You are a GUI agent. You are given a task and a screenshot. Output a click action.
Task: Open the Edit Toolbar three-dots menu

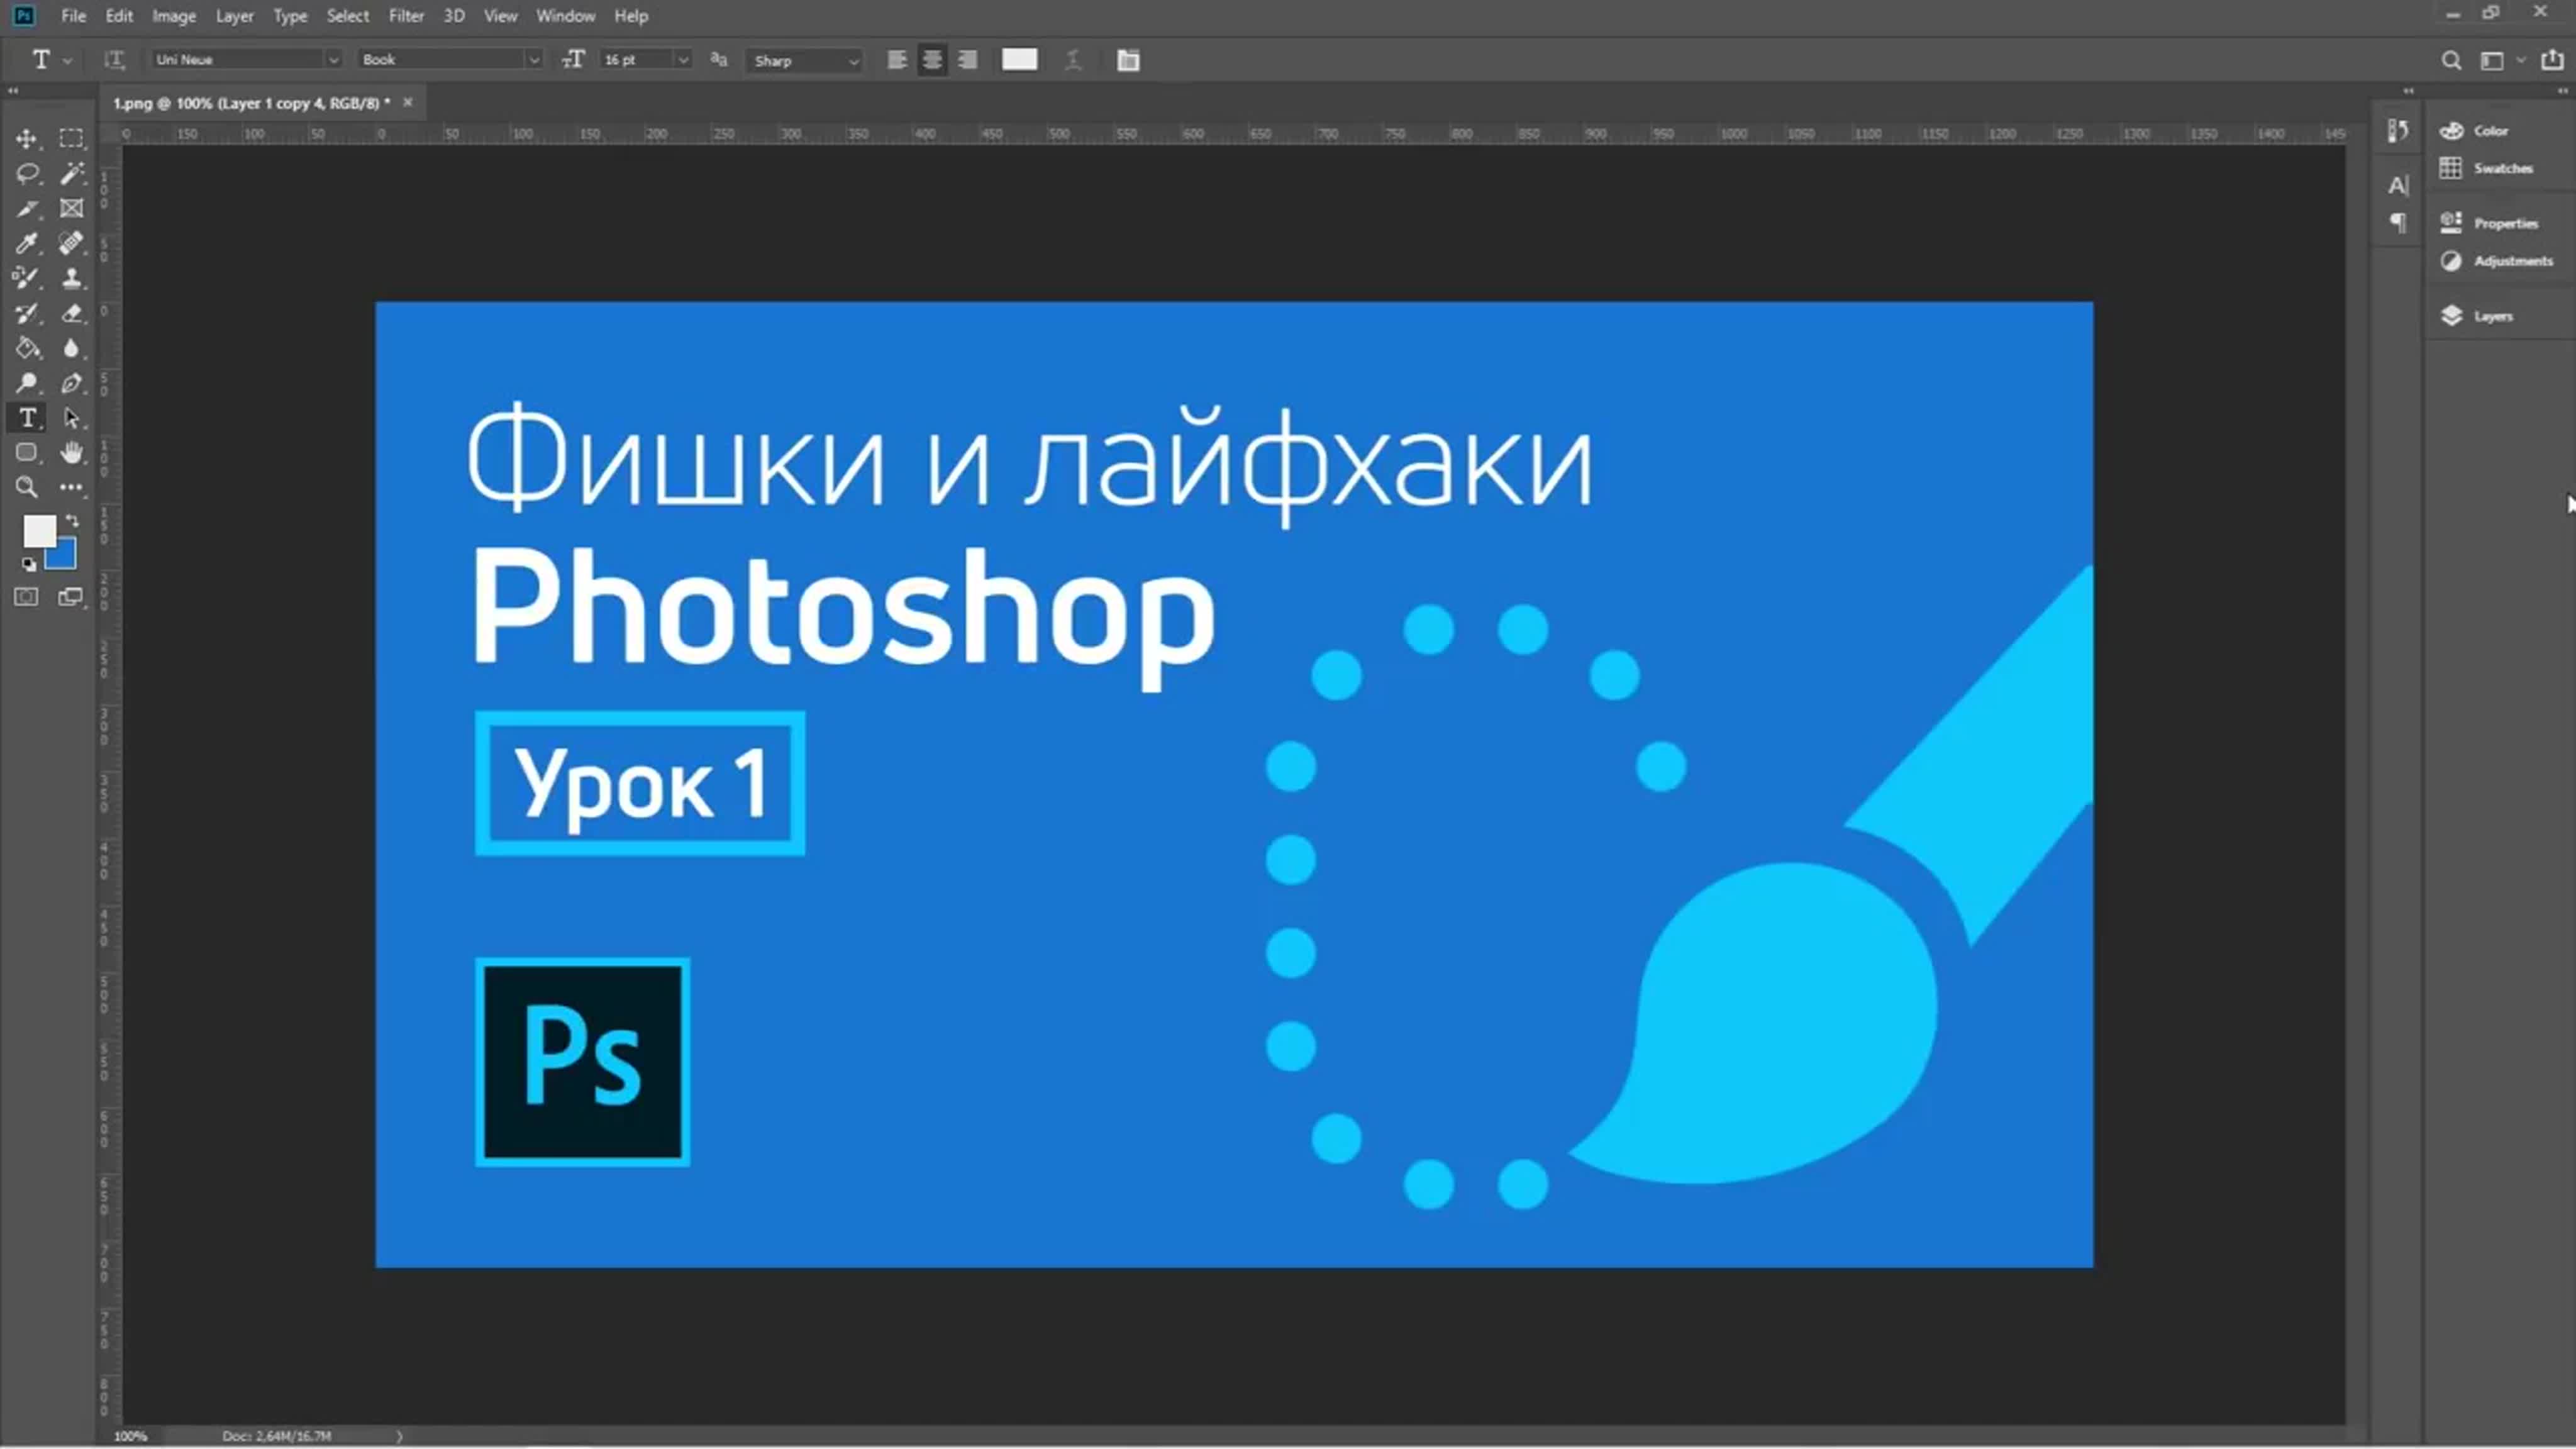click(x=71, y=488)
